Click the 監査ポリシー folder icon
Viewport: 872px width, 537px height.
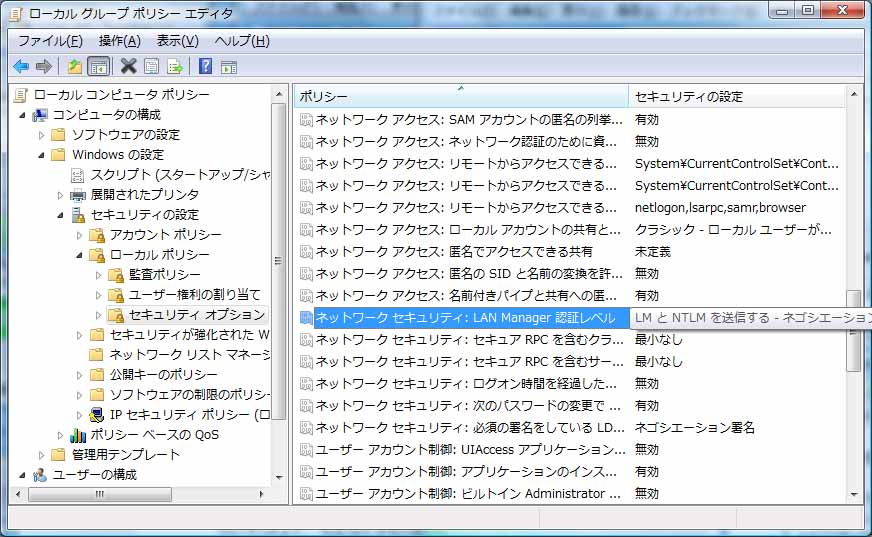(x=116, y=275)
